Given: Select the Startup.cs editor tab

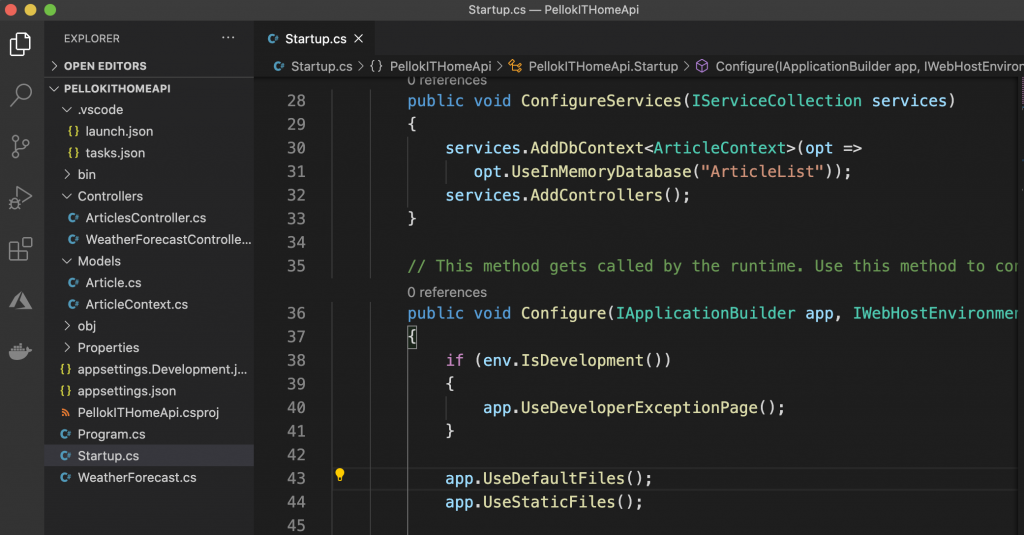Looking at the screenshot, I should pos(315,39).
